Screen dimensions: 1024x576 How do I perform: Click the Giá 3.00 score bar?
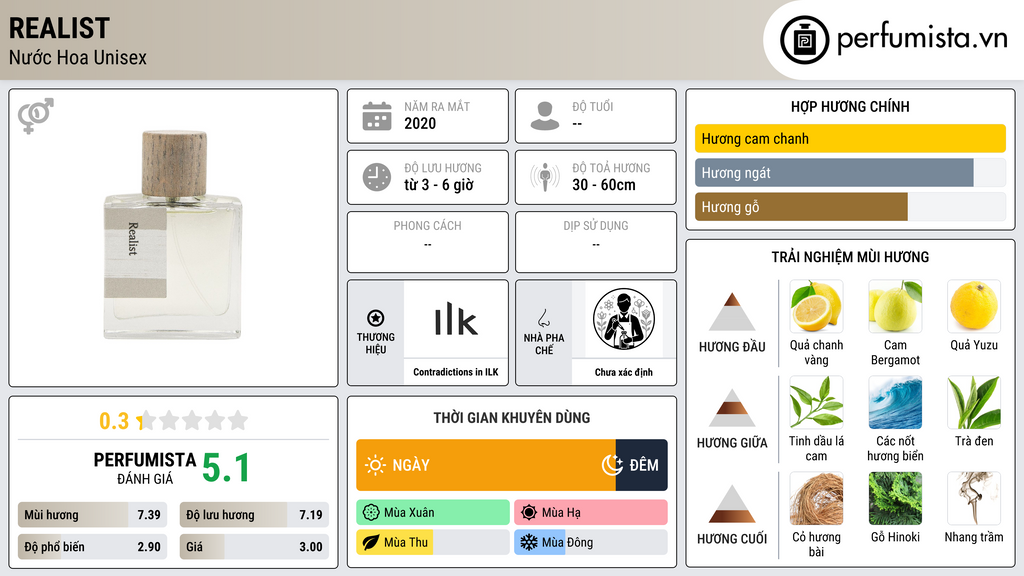[x=254, y=547]
